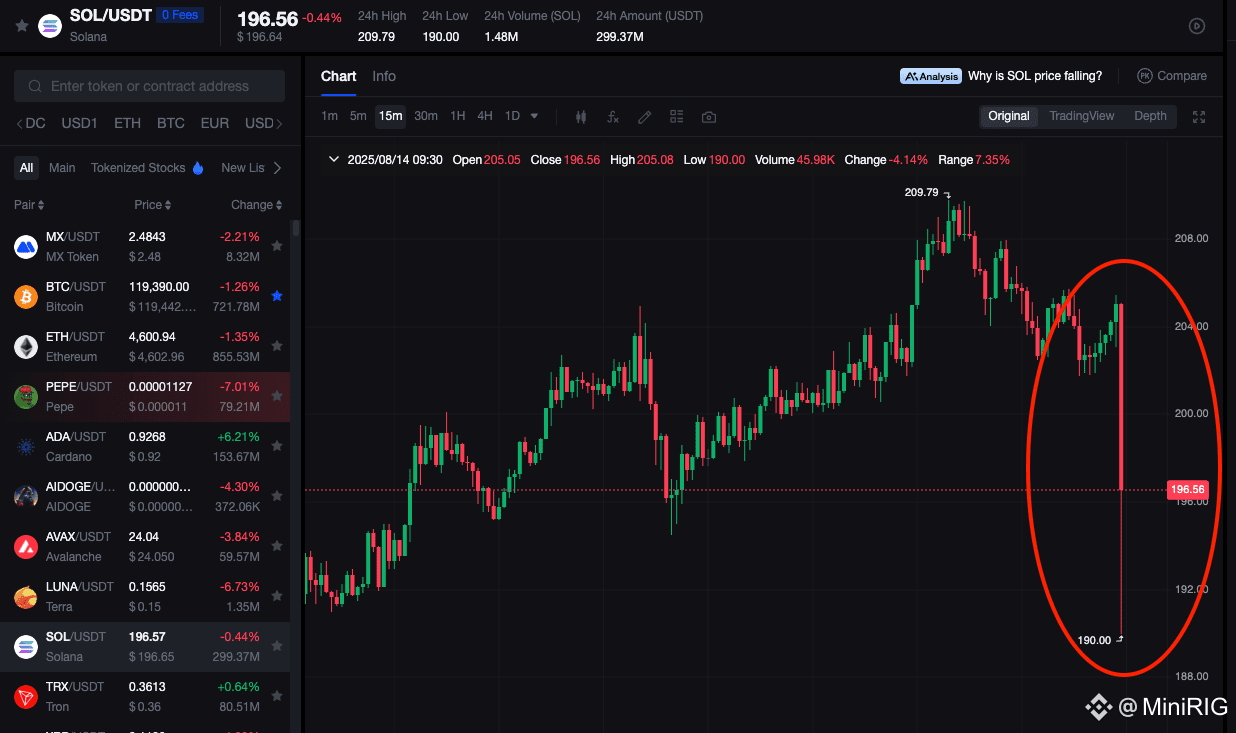
Task: Favorite ADA/USDT with its star
Action: click(x=277, y=446)
